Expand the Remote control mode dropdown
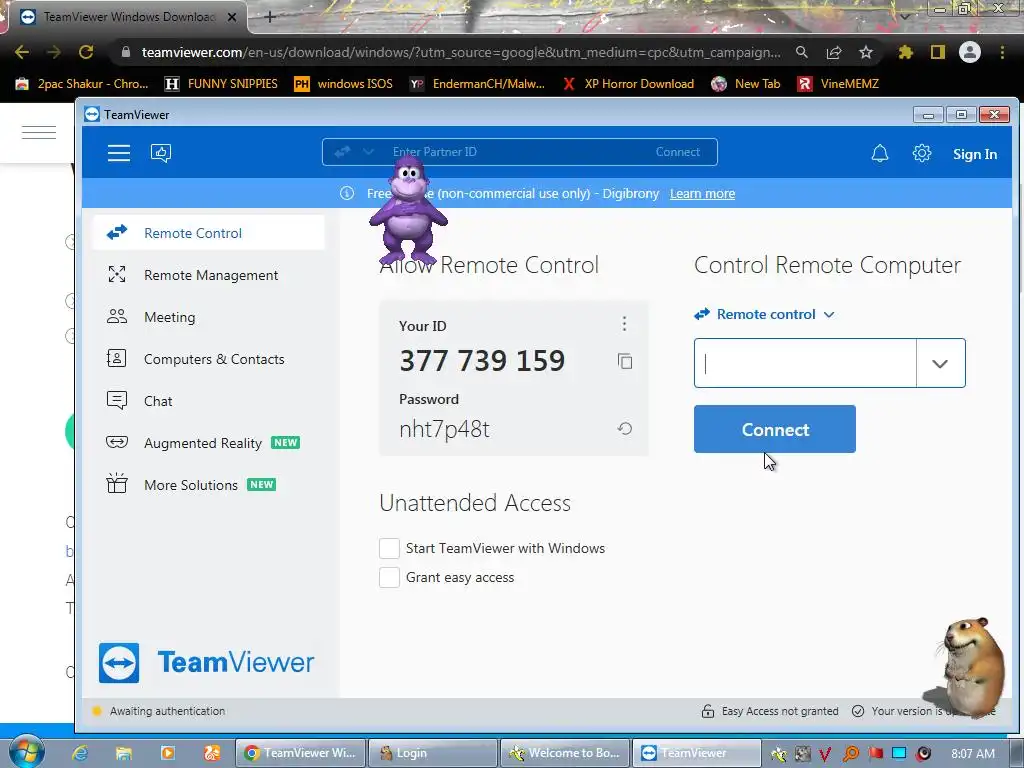This screenshot has width=1024, height=768. click(765, 314)
